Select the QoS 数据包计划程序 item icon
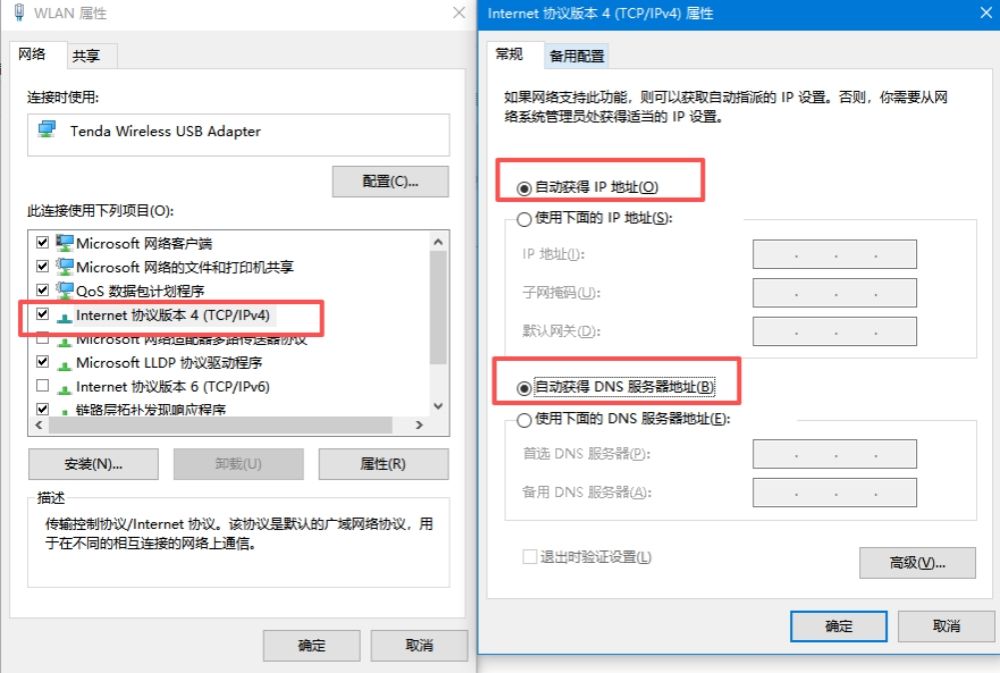The image size is (1000, 673). click(x=64, y=290)
